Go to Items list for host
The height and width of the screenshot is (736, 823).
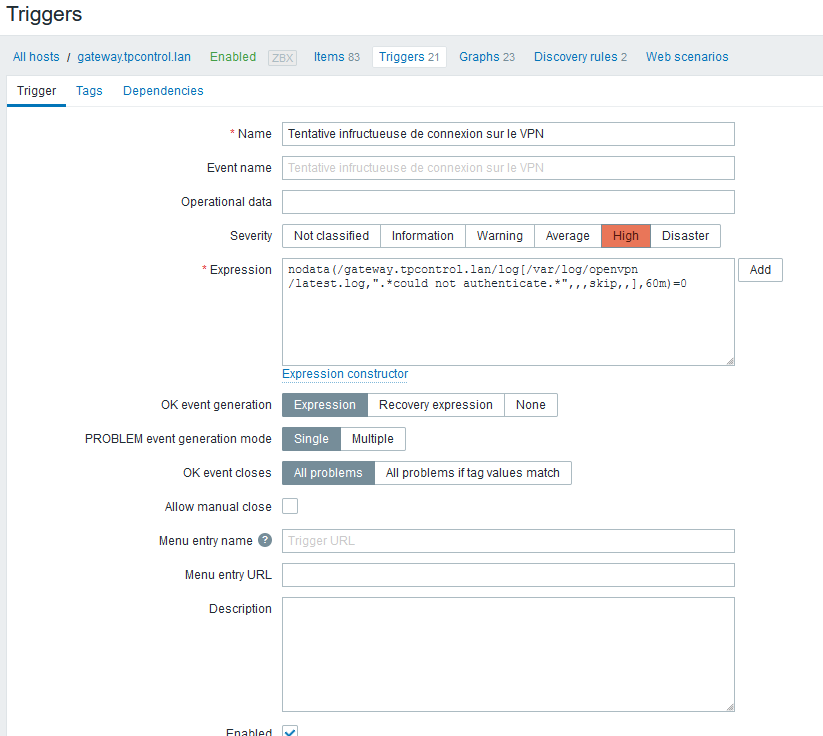[x=336, y=57]
